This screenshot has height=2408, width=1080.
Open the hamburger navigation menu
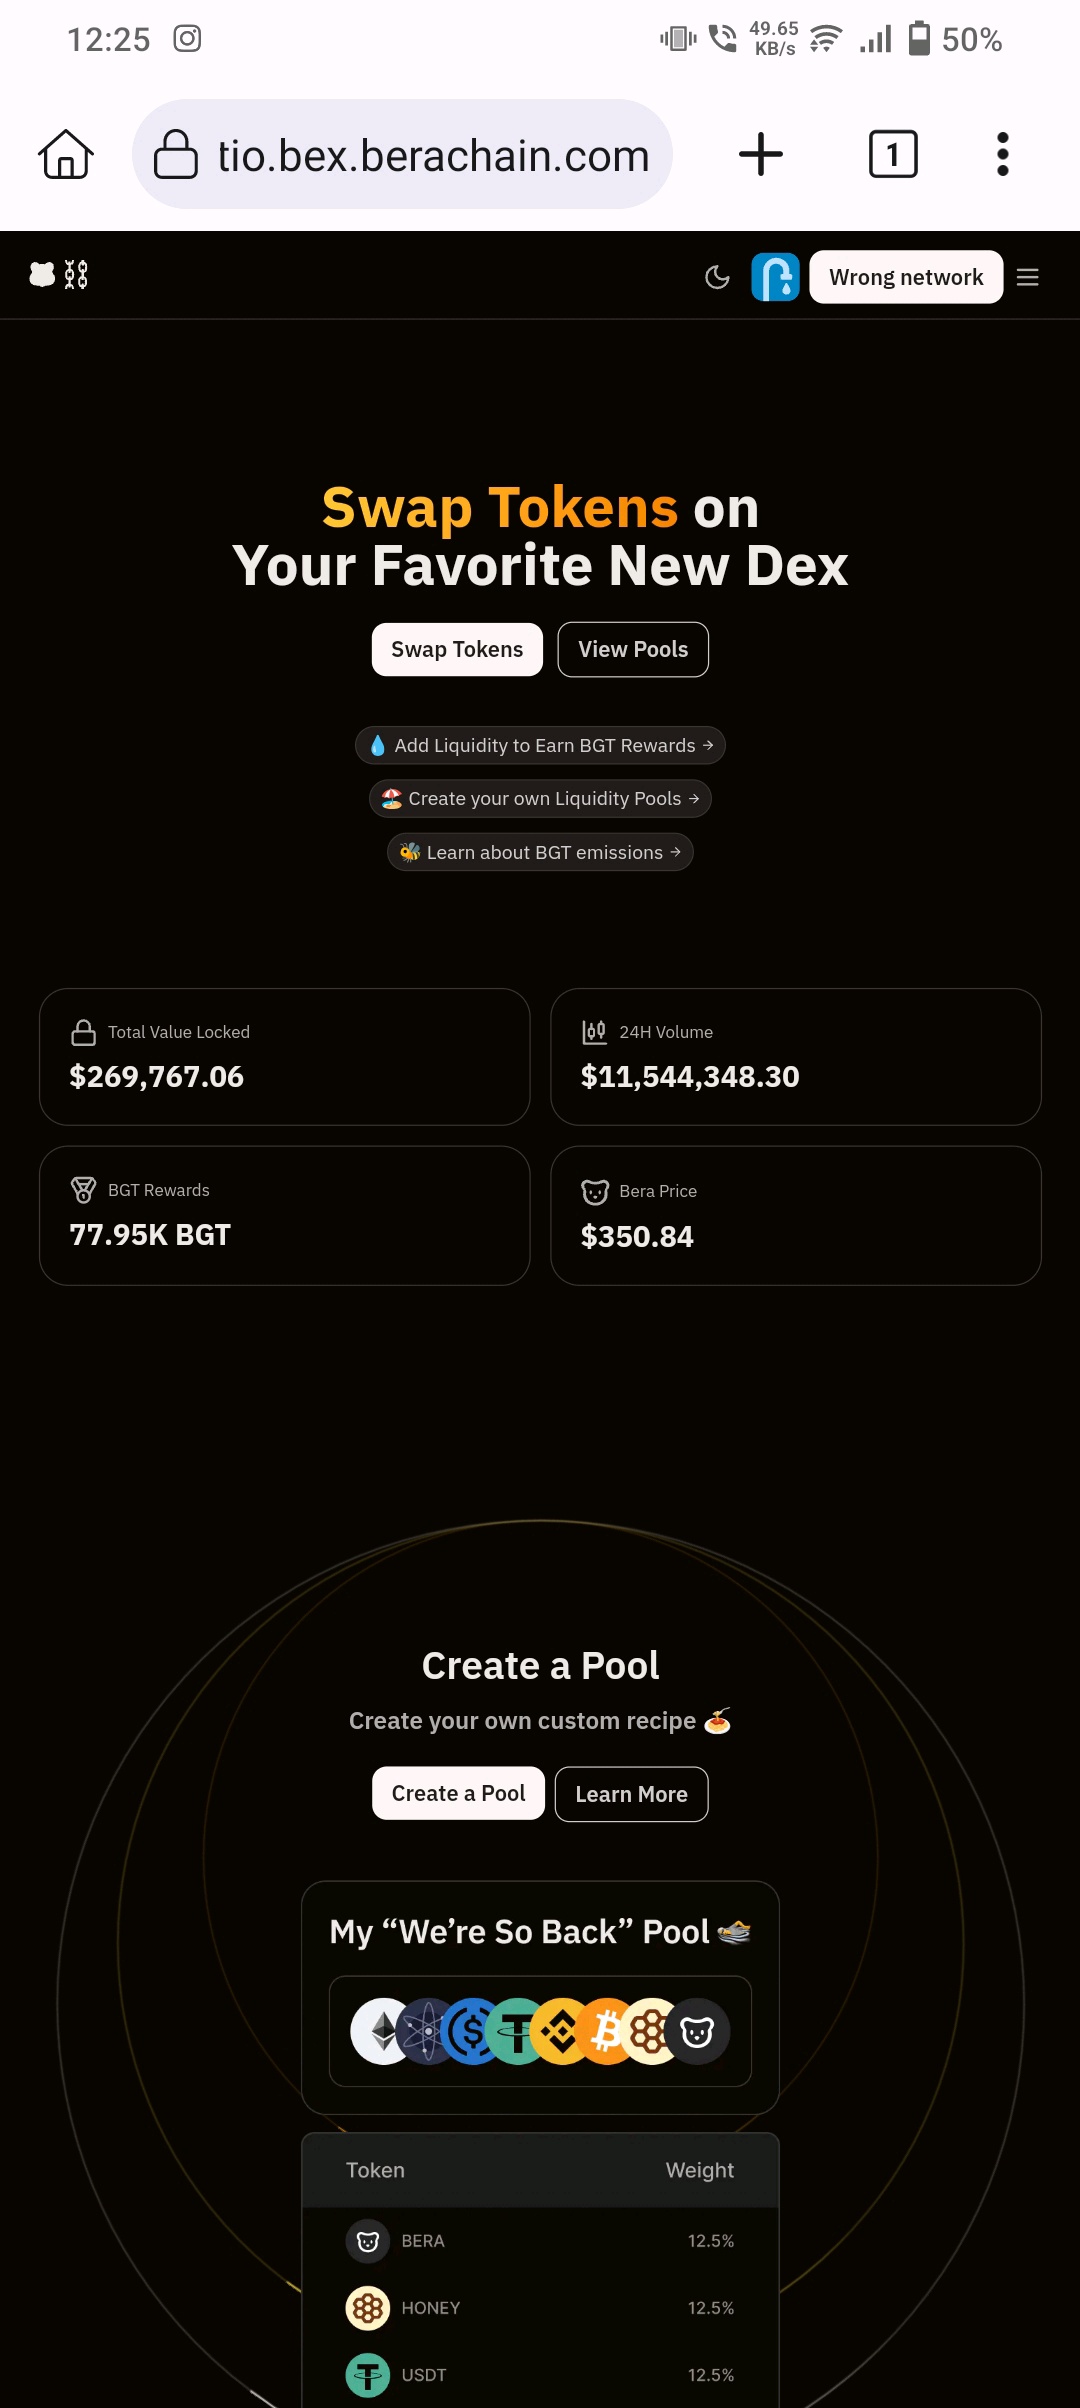coord(1028,277)
